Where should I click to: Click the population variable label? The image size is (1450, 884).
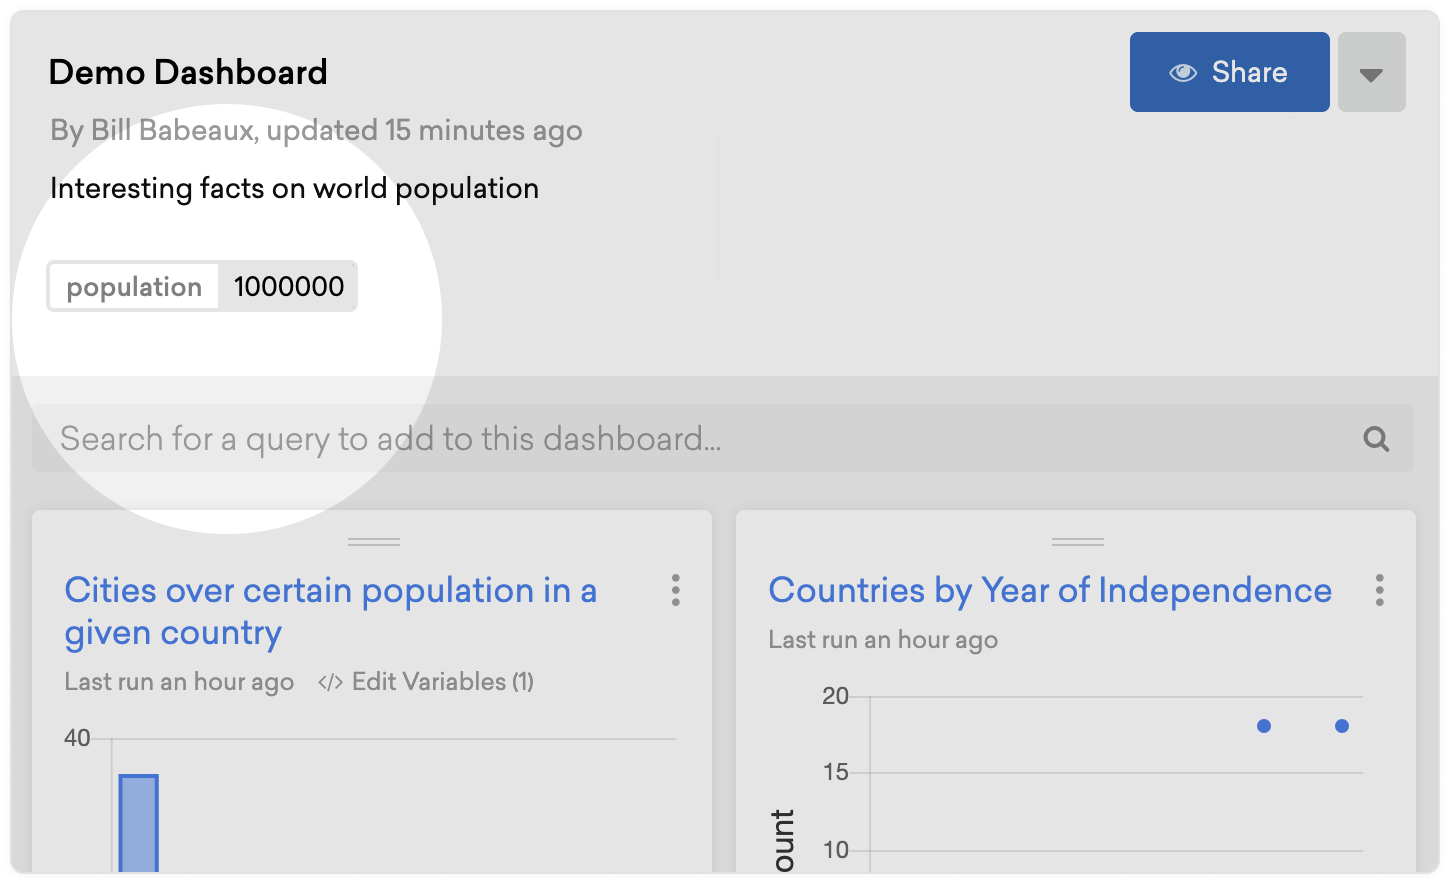[134, 287]
